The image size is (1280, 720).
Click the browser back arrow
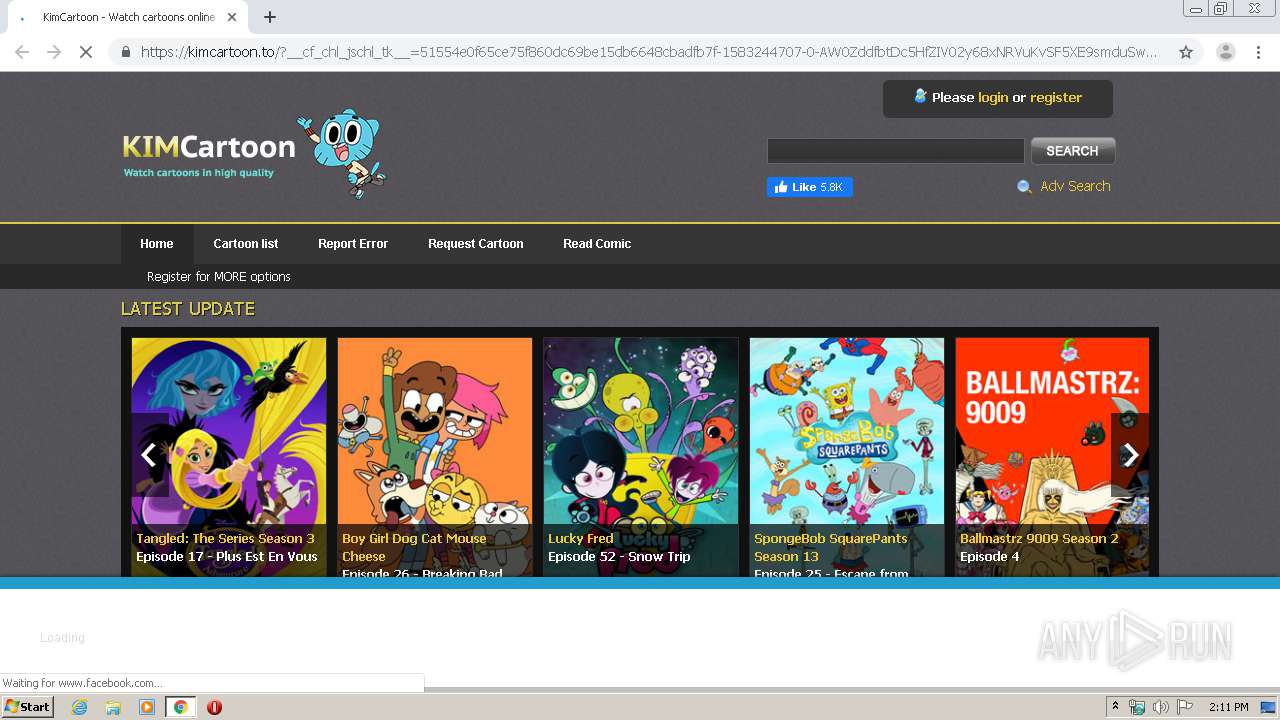(22, 52)
